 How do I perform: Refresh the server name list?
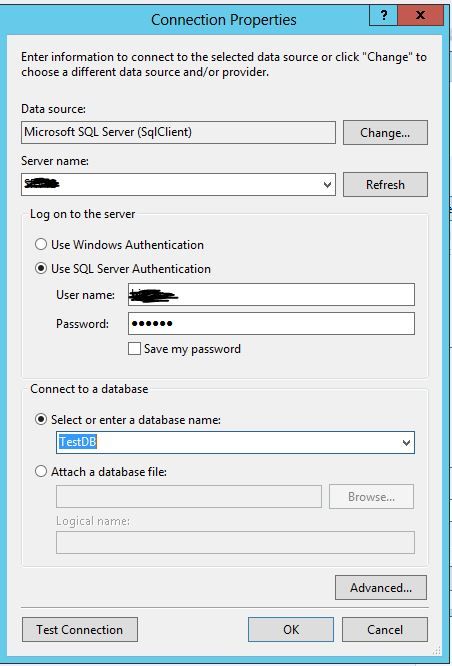tap(385, 184)
